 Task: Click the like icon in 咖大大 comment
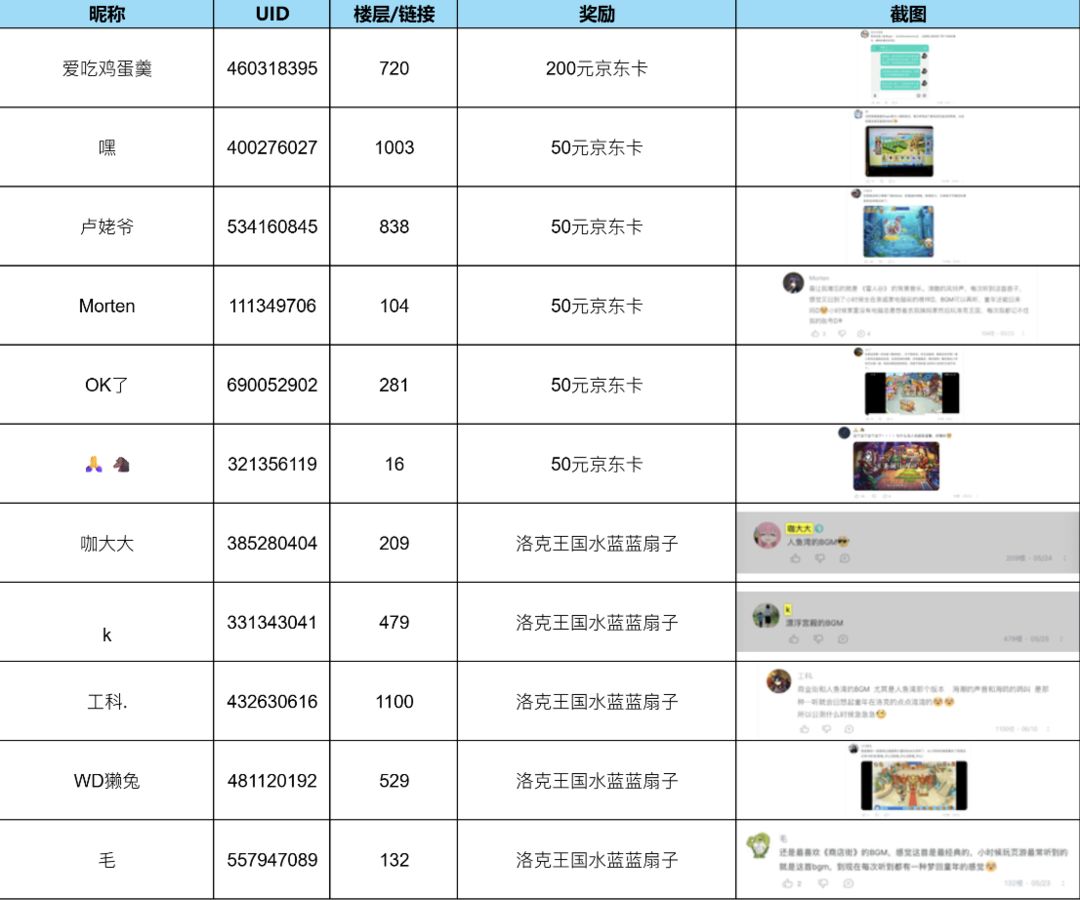click(796, 558)
